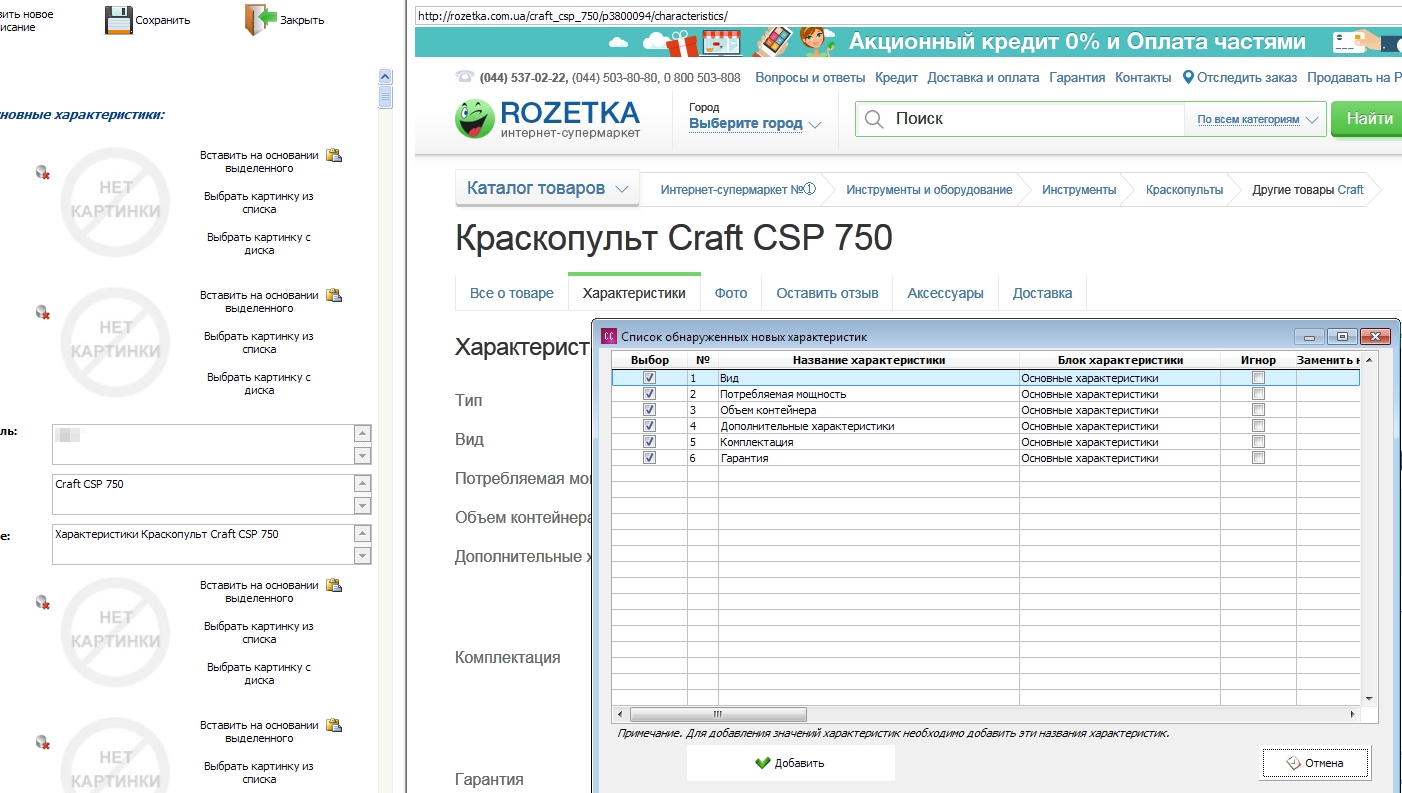Click delete-image icon beside second placeholder
The height and width of the screenshot is (793, 1402).
(43, 313)
